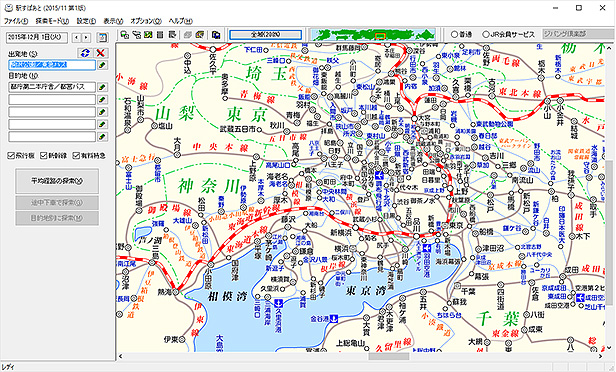Click 木更津 station on the map

tap(390, 308)
